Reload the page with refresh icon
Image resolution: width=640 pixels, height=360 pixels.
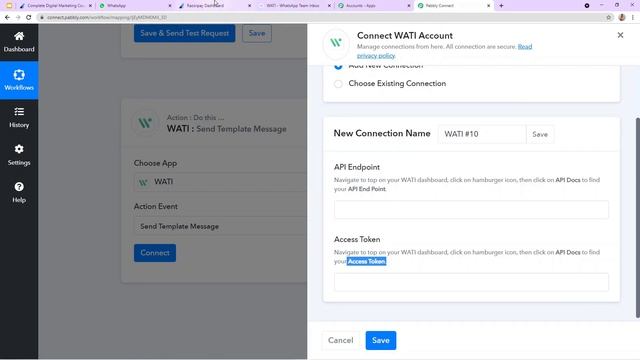coord(28,18)
